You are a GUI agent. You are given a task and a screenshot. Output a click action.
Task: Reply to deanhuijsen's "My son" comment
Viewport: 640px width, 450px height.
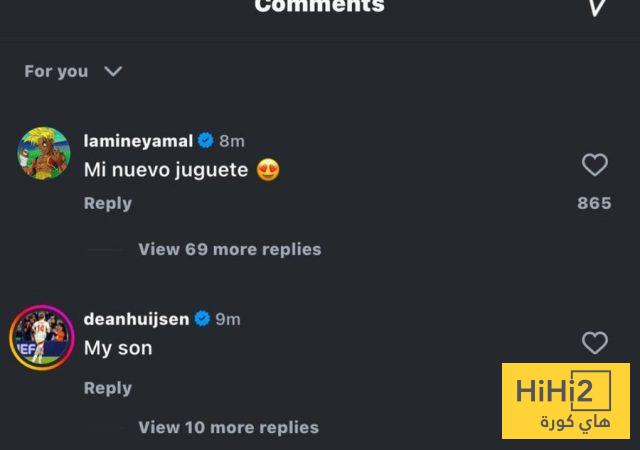point(107,388)
